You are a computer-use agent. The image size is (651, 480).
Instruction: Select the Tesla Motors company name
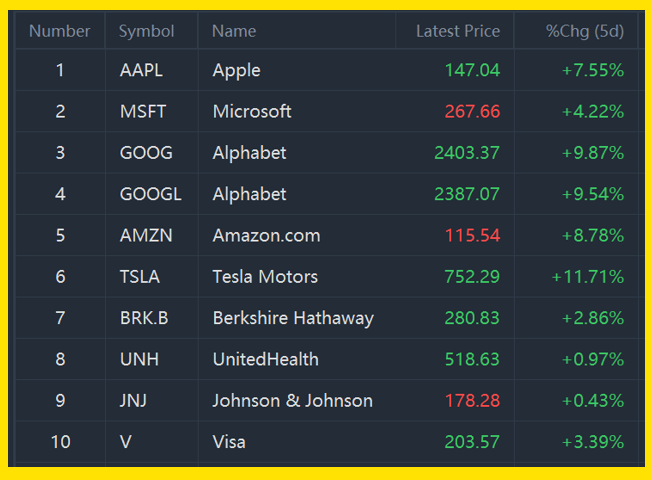(265, 277)
